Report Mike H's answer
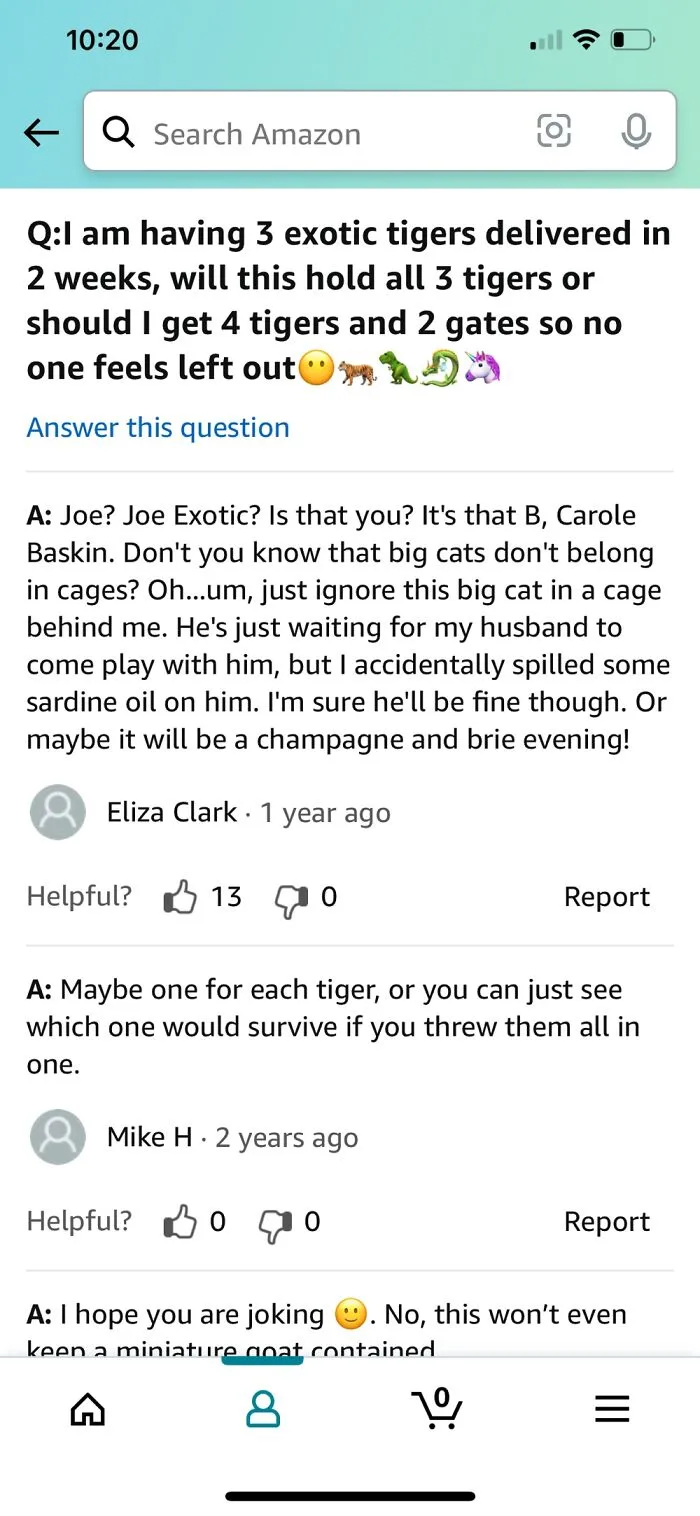The height and width of the screenshot is (1516, 700). [x=607, y=1221]
